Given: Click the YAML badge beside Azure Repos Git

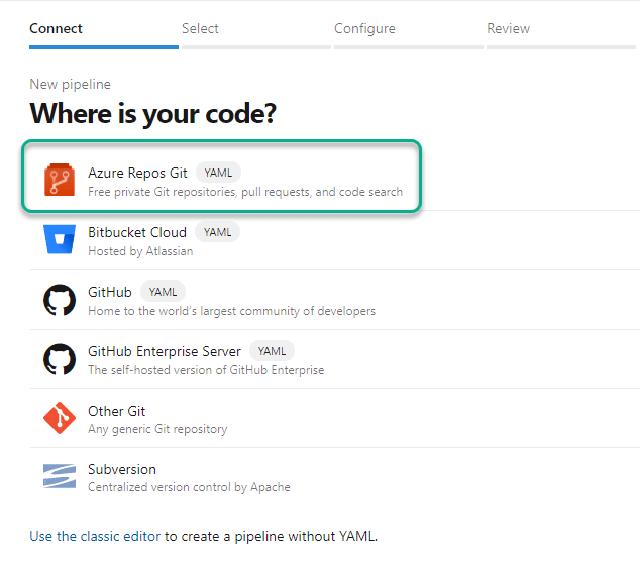Looking at the screenshot, I should click(218, 173).
